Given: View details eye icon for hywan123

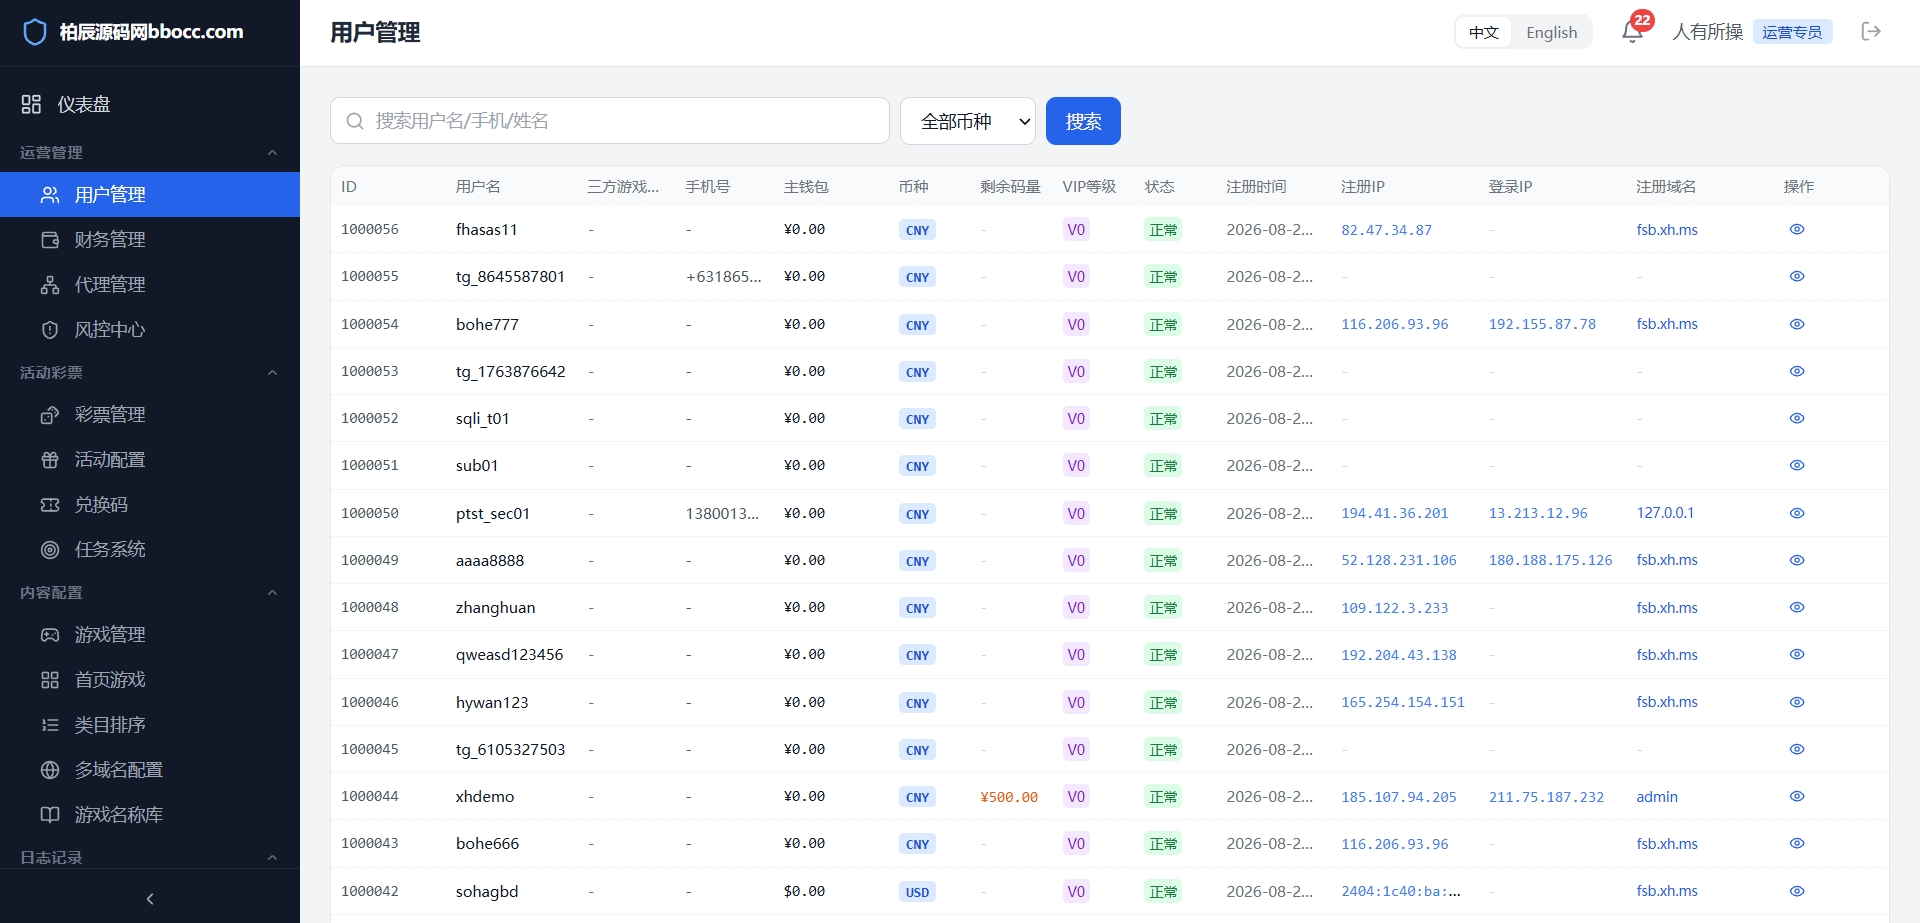Looking at the screenshot, I should 1797,702.
